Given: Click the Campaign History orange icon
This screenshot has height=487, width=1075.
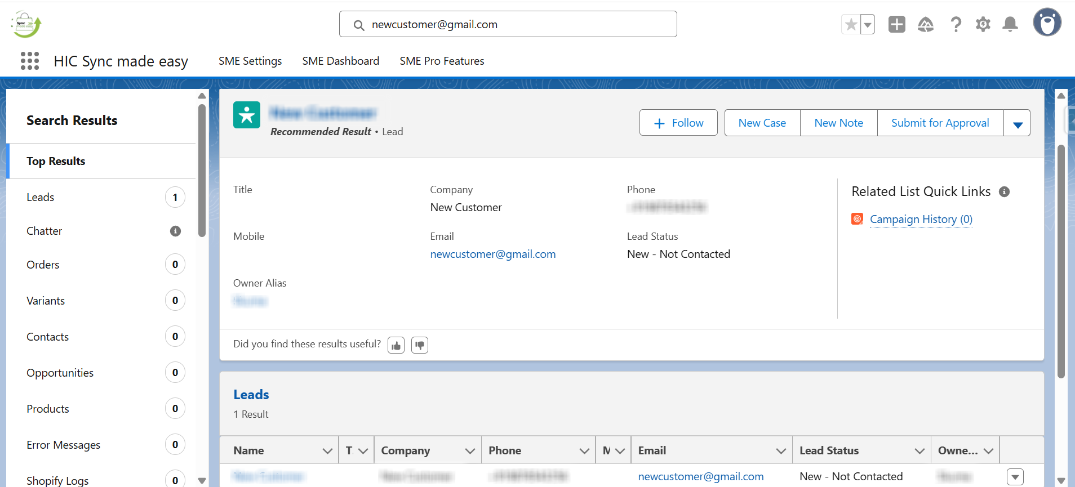Looking at the screenshot, I should tap(857, 219).
